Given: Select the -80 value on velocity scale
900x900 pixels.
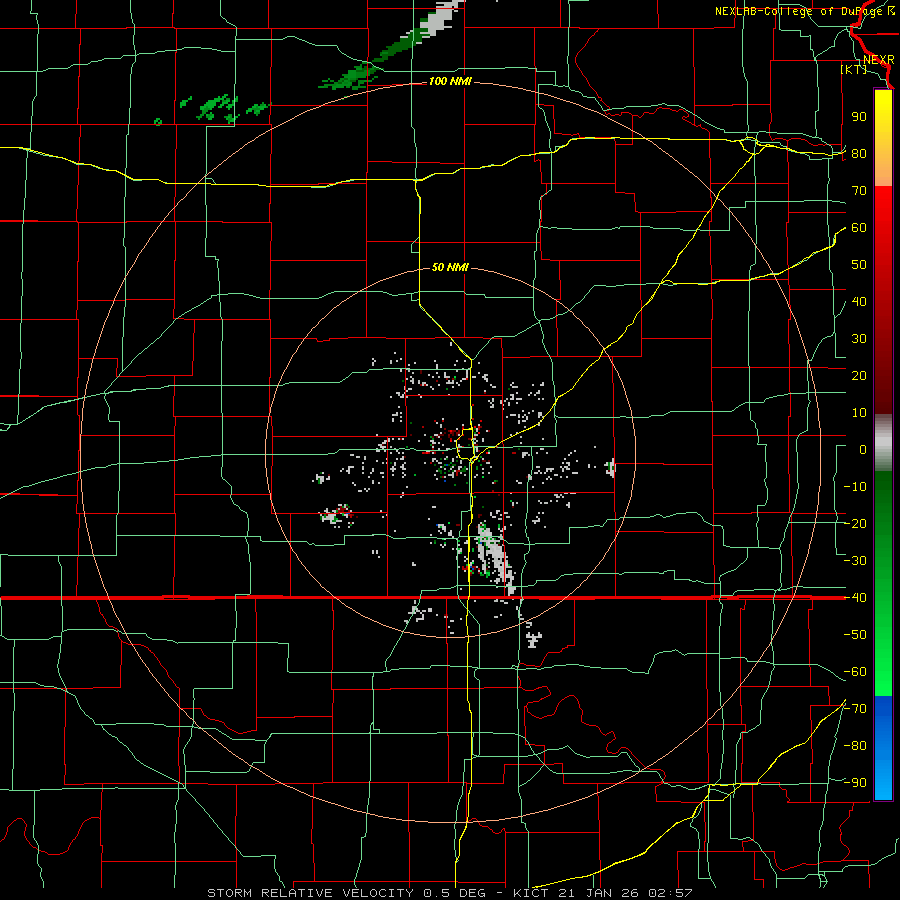Looking at the screenshot, I should point(855,746).
